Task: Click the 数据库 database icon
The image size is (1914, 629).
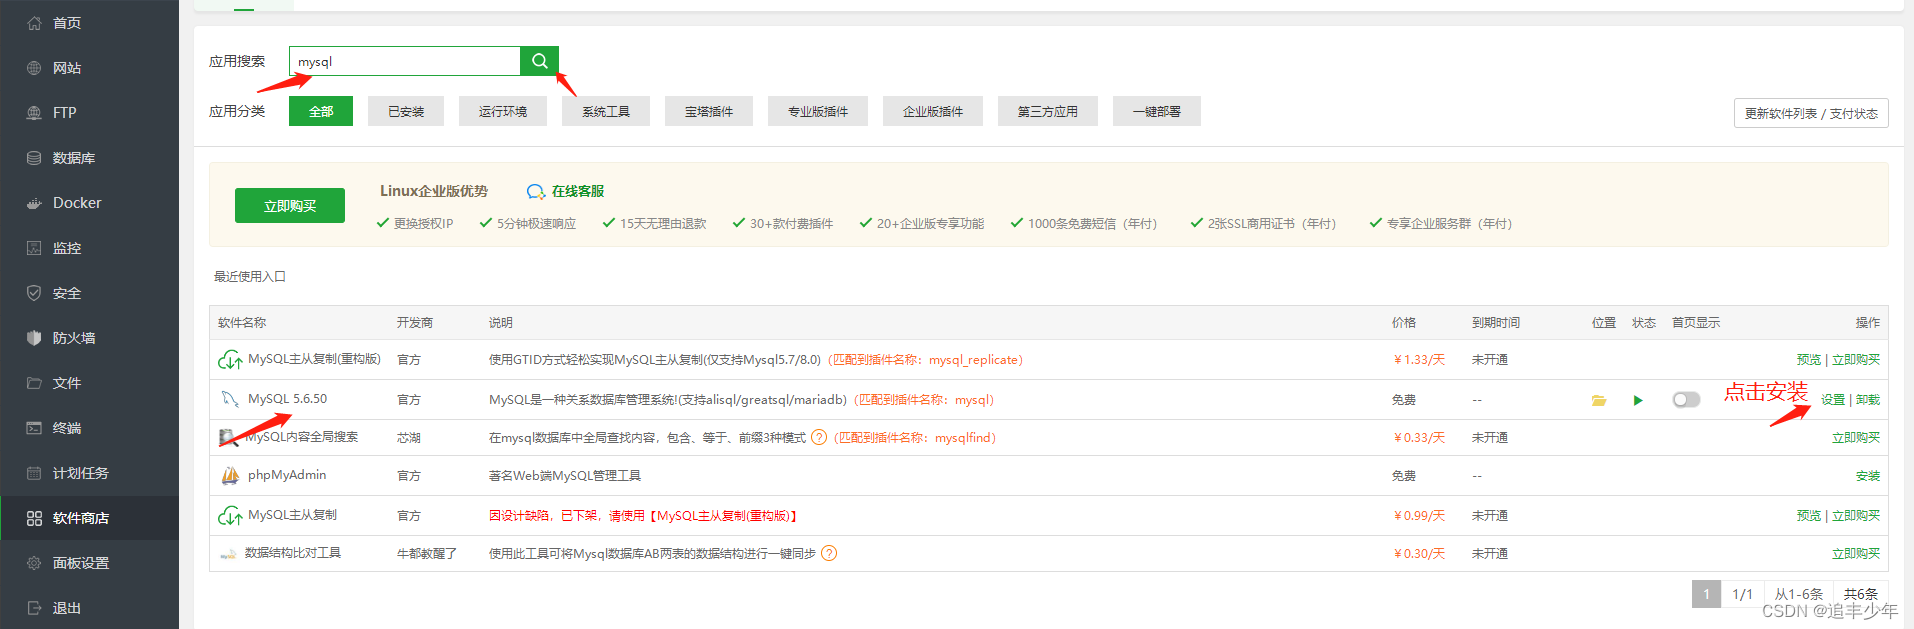Action: (x=34, y=158)
